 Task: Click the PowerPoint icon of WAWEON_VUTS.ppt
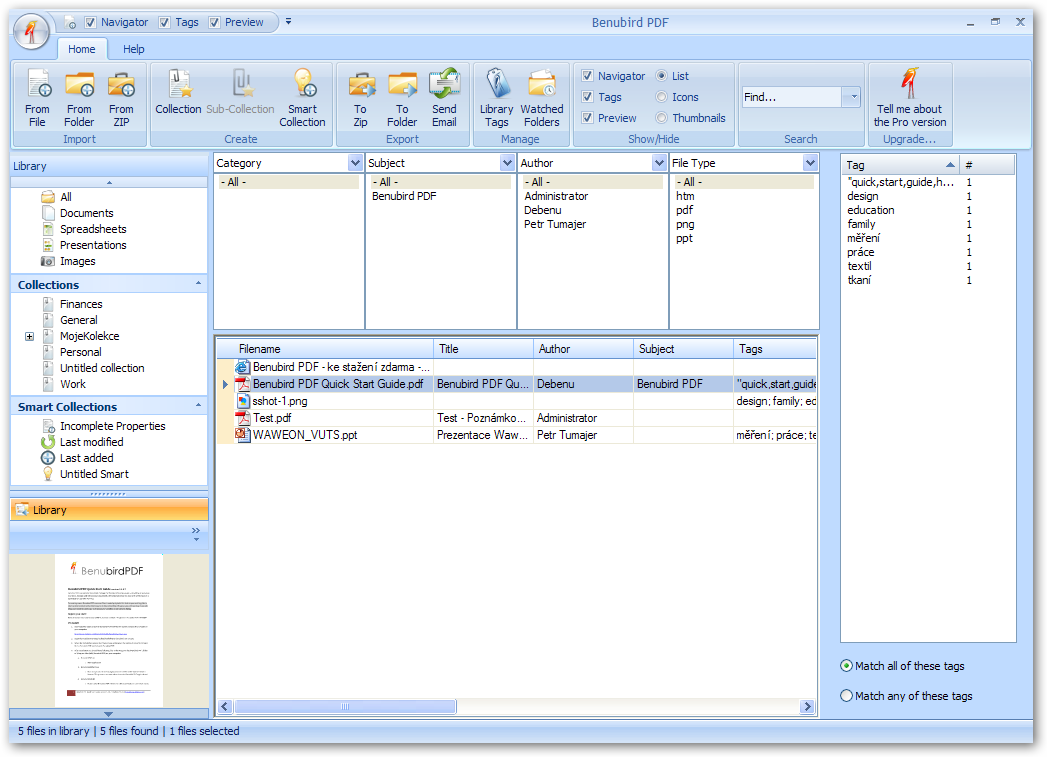[242, 435]
